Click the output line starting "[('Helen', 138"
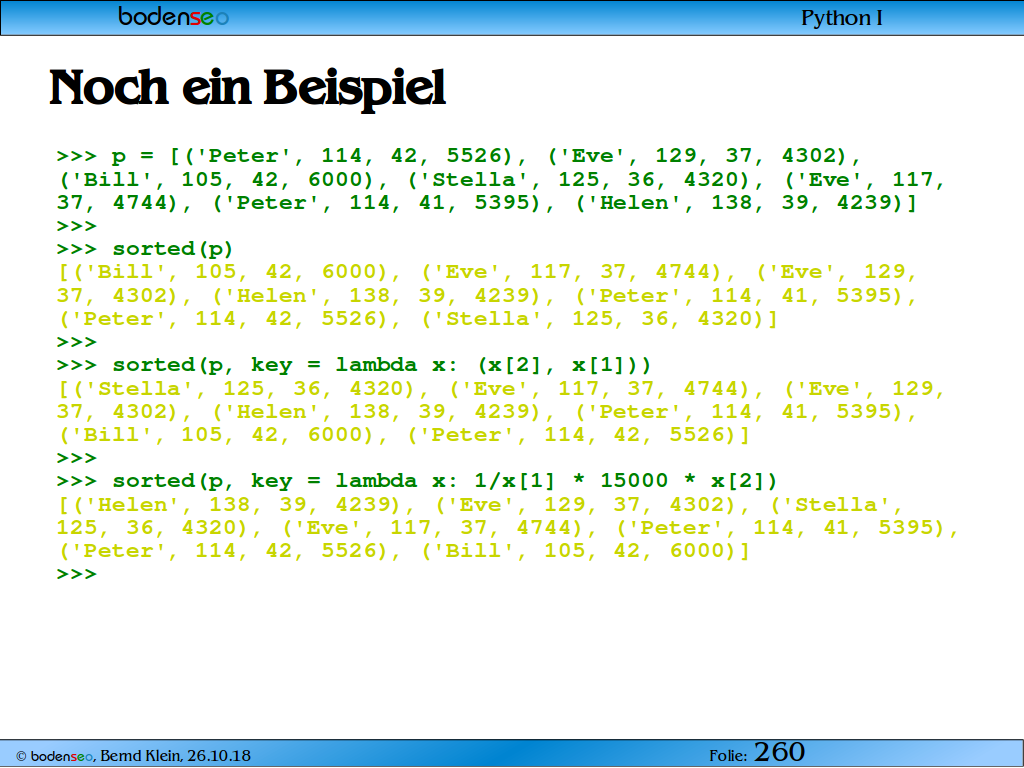The height and width of the screenshot is (768, 1024). point(480,505)
